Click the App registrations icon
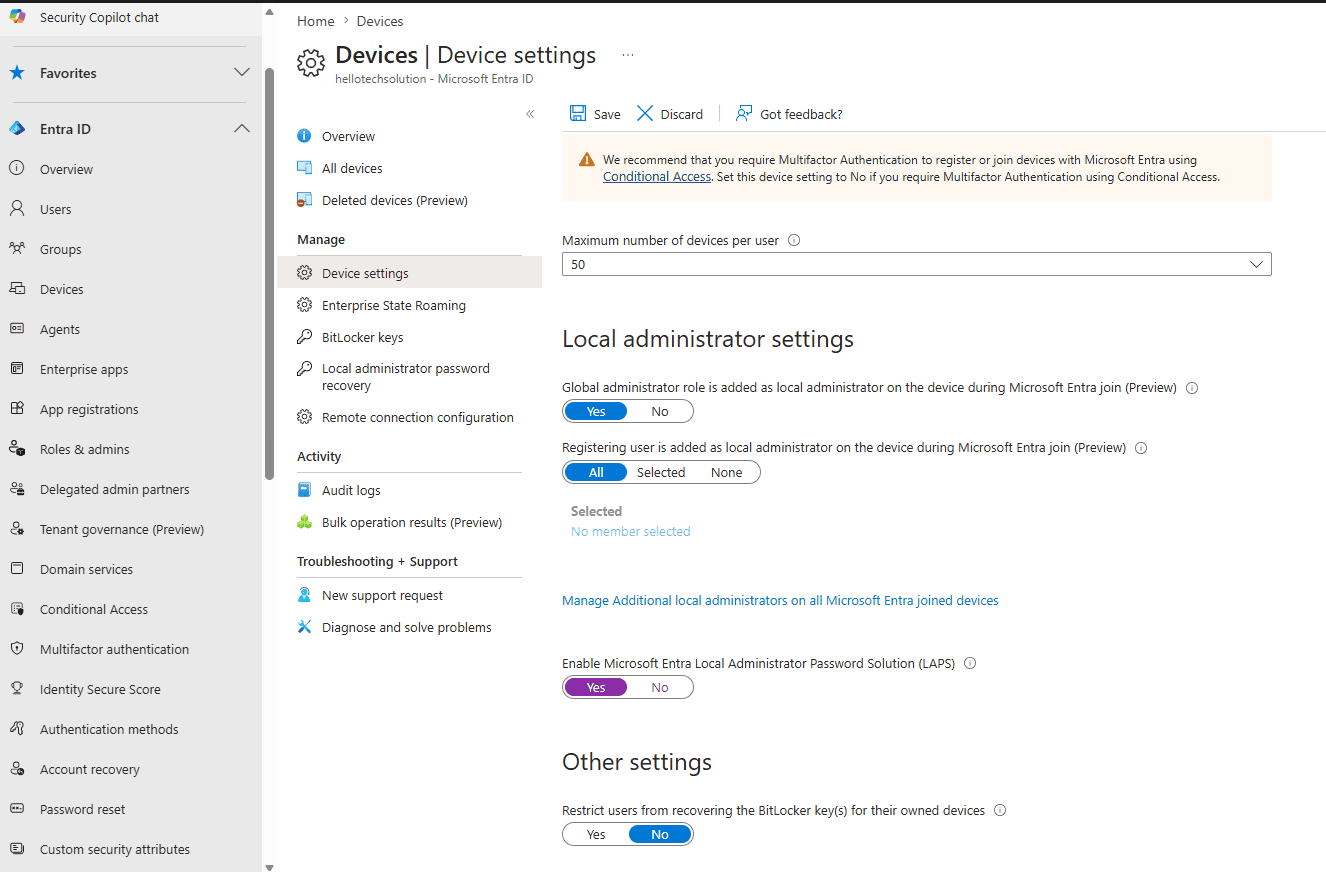This screenshot has height=872, width=1326. [x=17, y=409]
